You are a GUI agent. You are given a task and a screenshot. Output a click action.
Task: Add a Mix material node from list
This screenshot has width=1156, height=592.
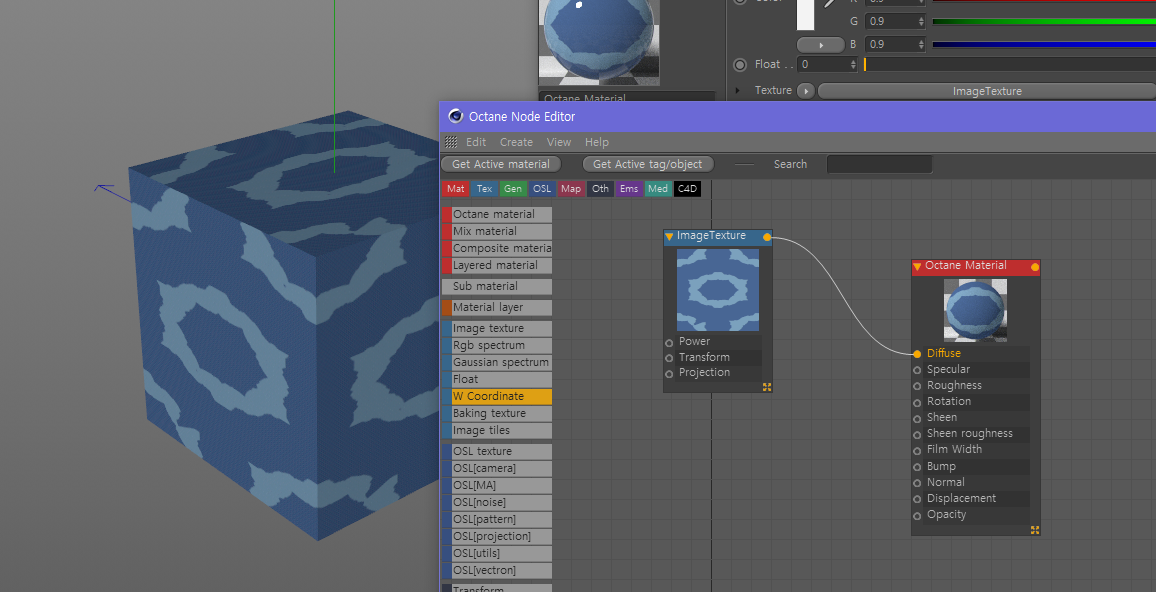tap(497, 231)
